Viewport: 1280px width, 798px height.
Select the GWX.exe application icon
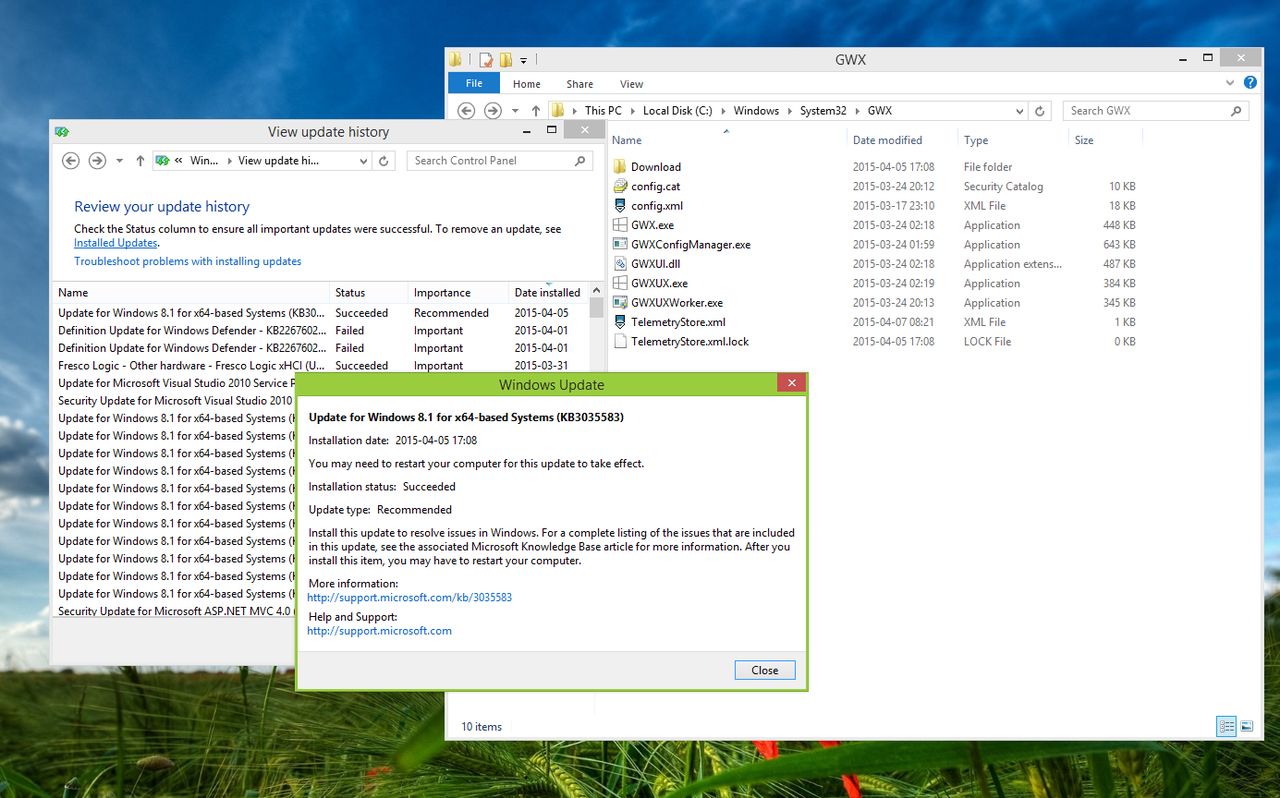pos(620,225)
